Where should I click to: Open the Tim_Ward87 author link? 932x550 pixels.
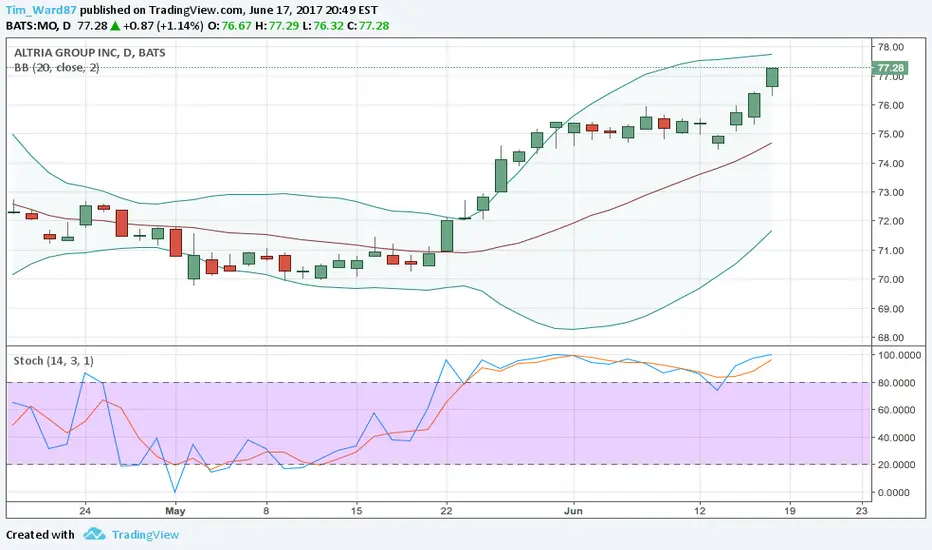click(x=41, y=10)
